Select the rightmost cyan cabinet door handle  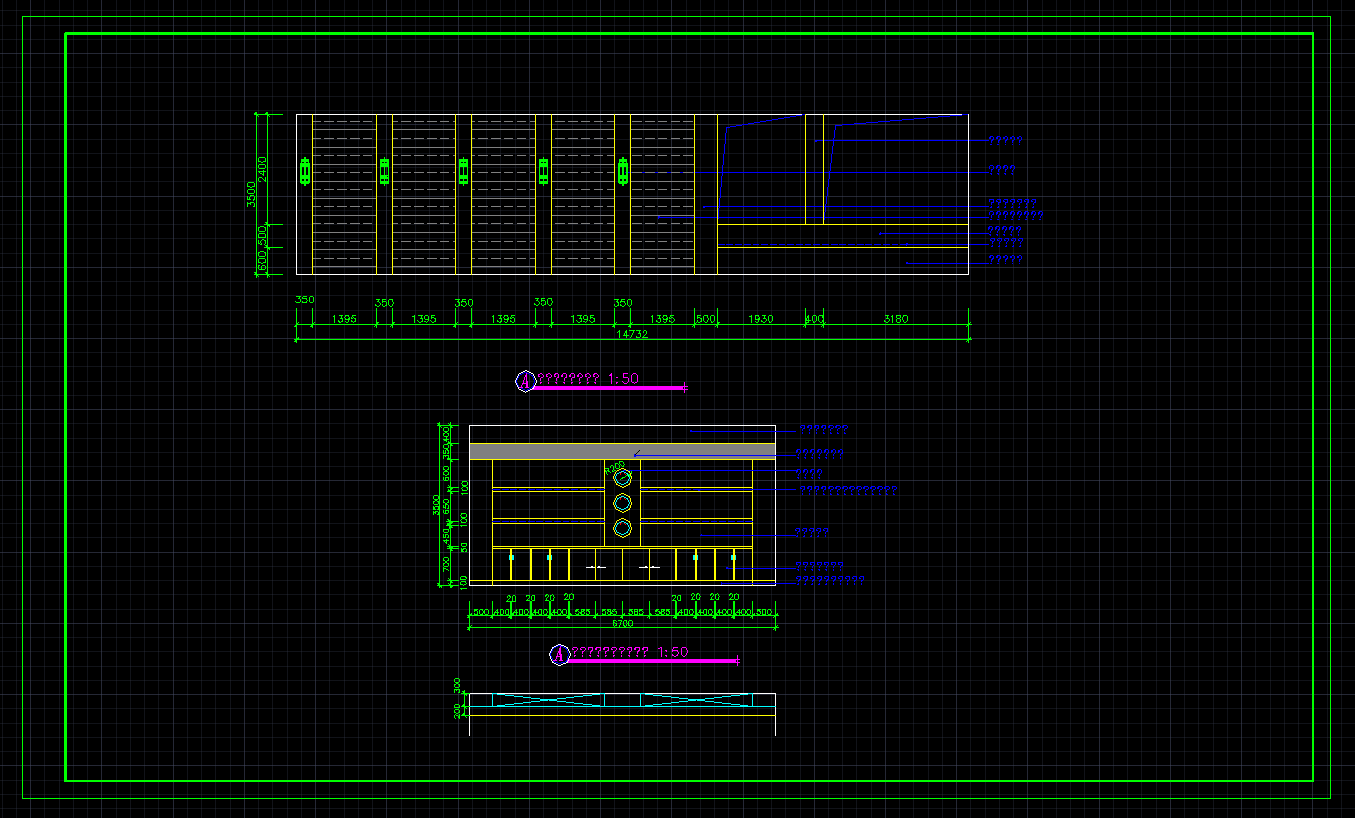click(733, 557)
